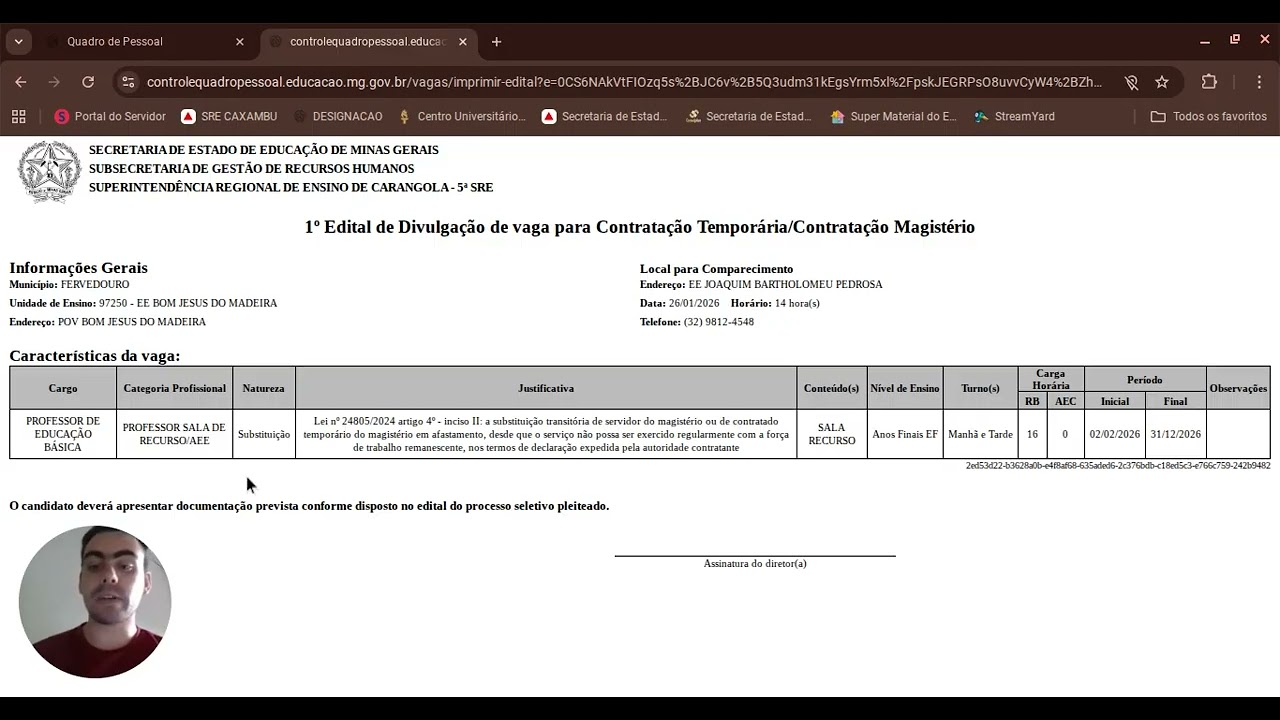Minimize the Chrome window
Image resolution: width=1280 pixels, height=720 pixels.
(1205, 41)
